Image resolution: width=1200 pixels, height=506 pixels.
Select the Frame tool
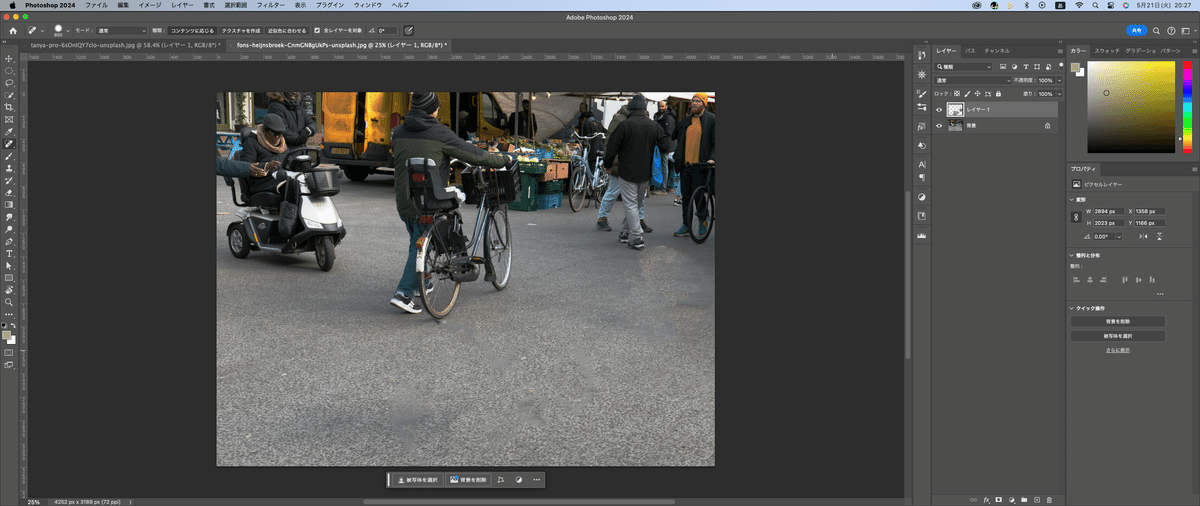coord(9,119)
